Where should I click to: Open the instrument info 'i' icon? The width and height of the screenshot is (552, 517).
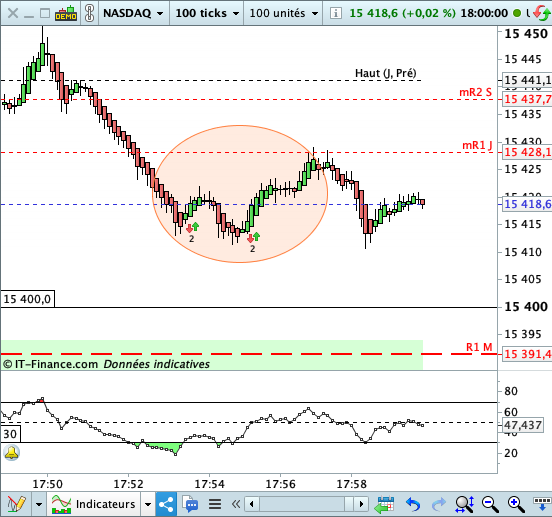[x=335, y=13]
